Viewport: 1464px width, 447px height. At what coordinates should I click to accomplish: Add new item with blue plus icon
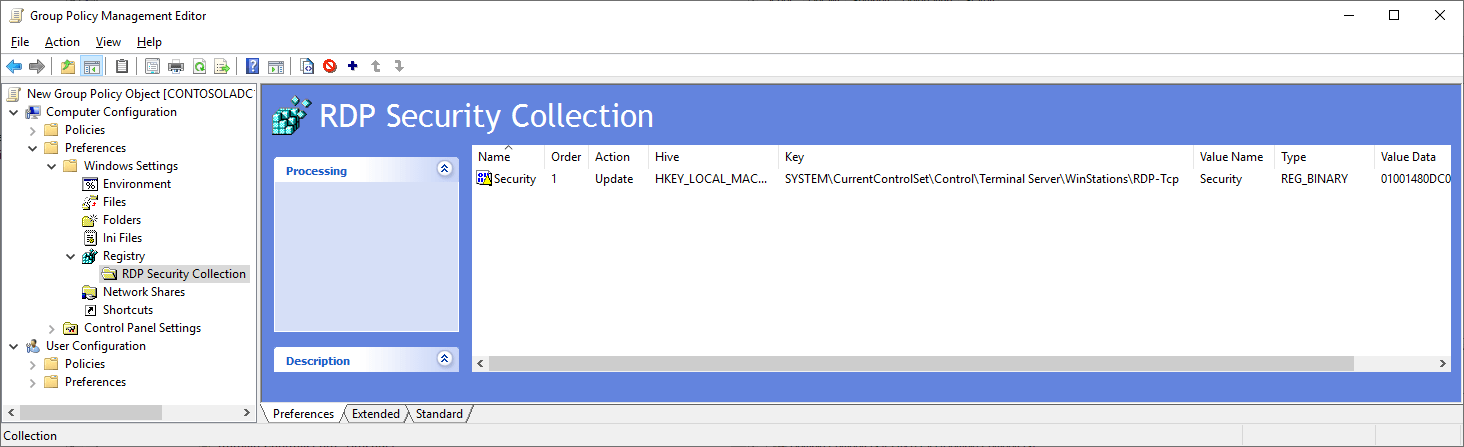353,66
